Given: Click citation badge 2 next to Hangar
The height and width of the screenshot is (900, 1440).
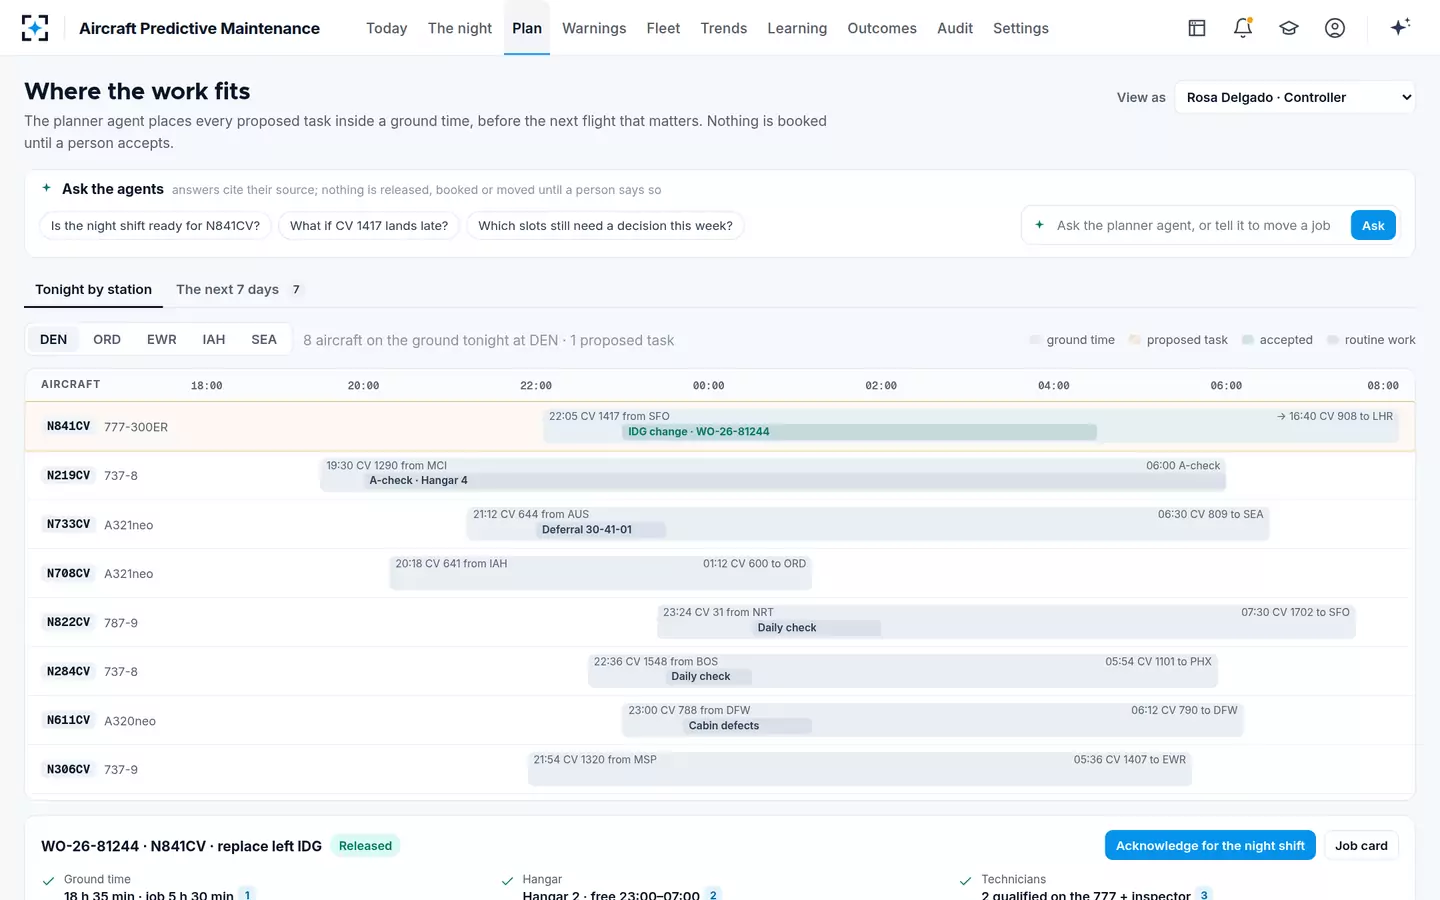Looking at the screenshot, I should (713, 895).
